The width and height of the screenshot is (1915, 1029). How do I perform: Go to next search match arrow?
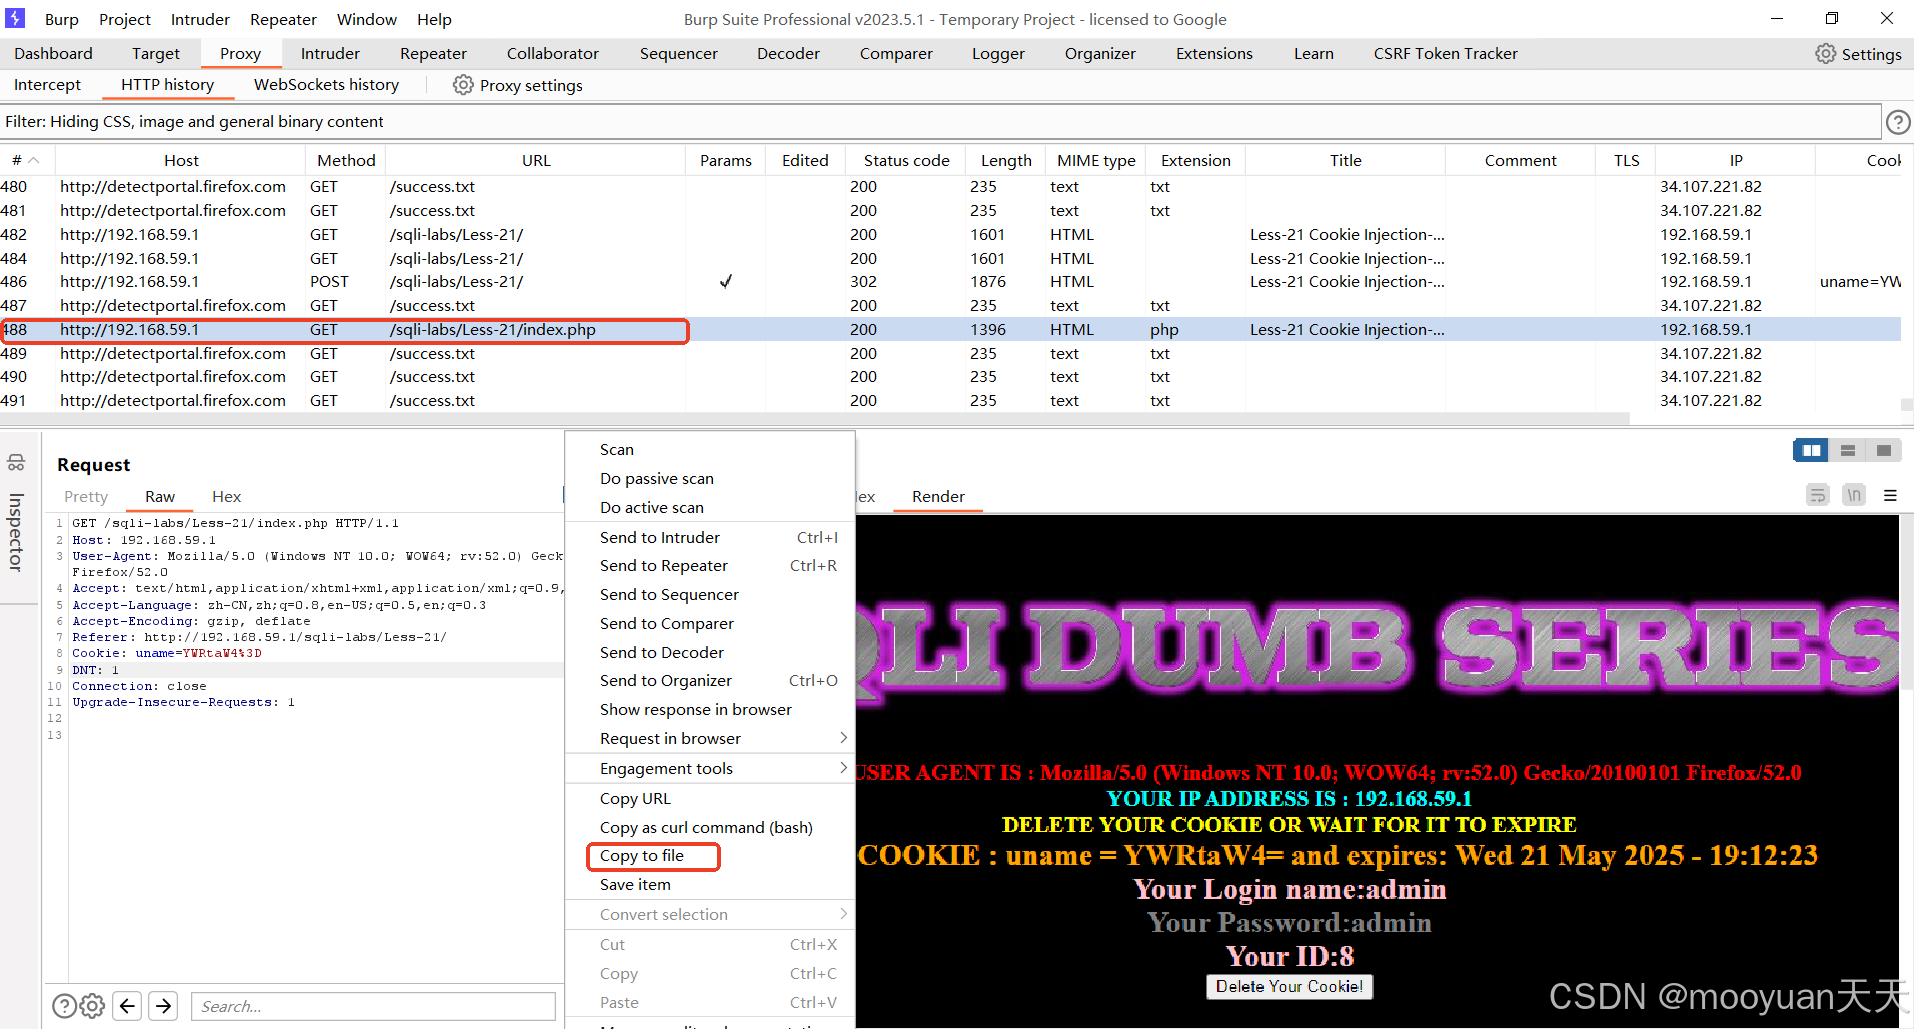[164, 1006]
